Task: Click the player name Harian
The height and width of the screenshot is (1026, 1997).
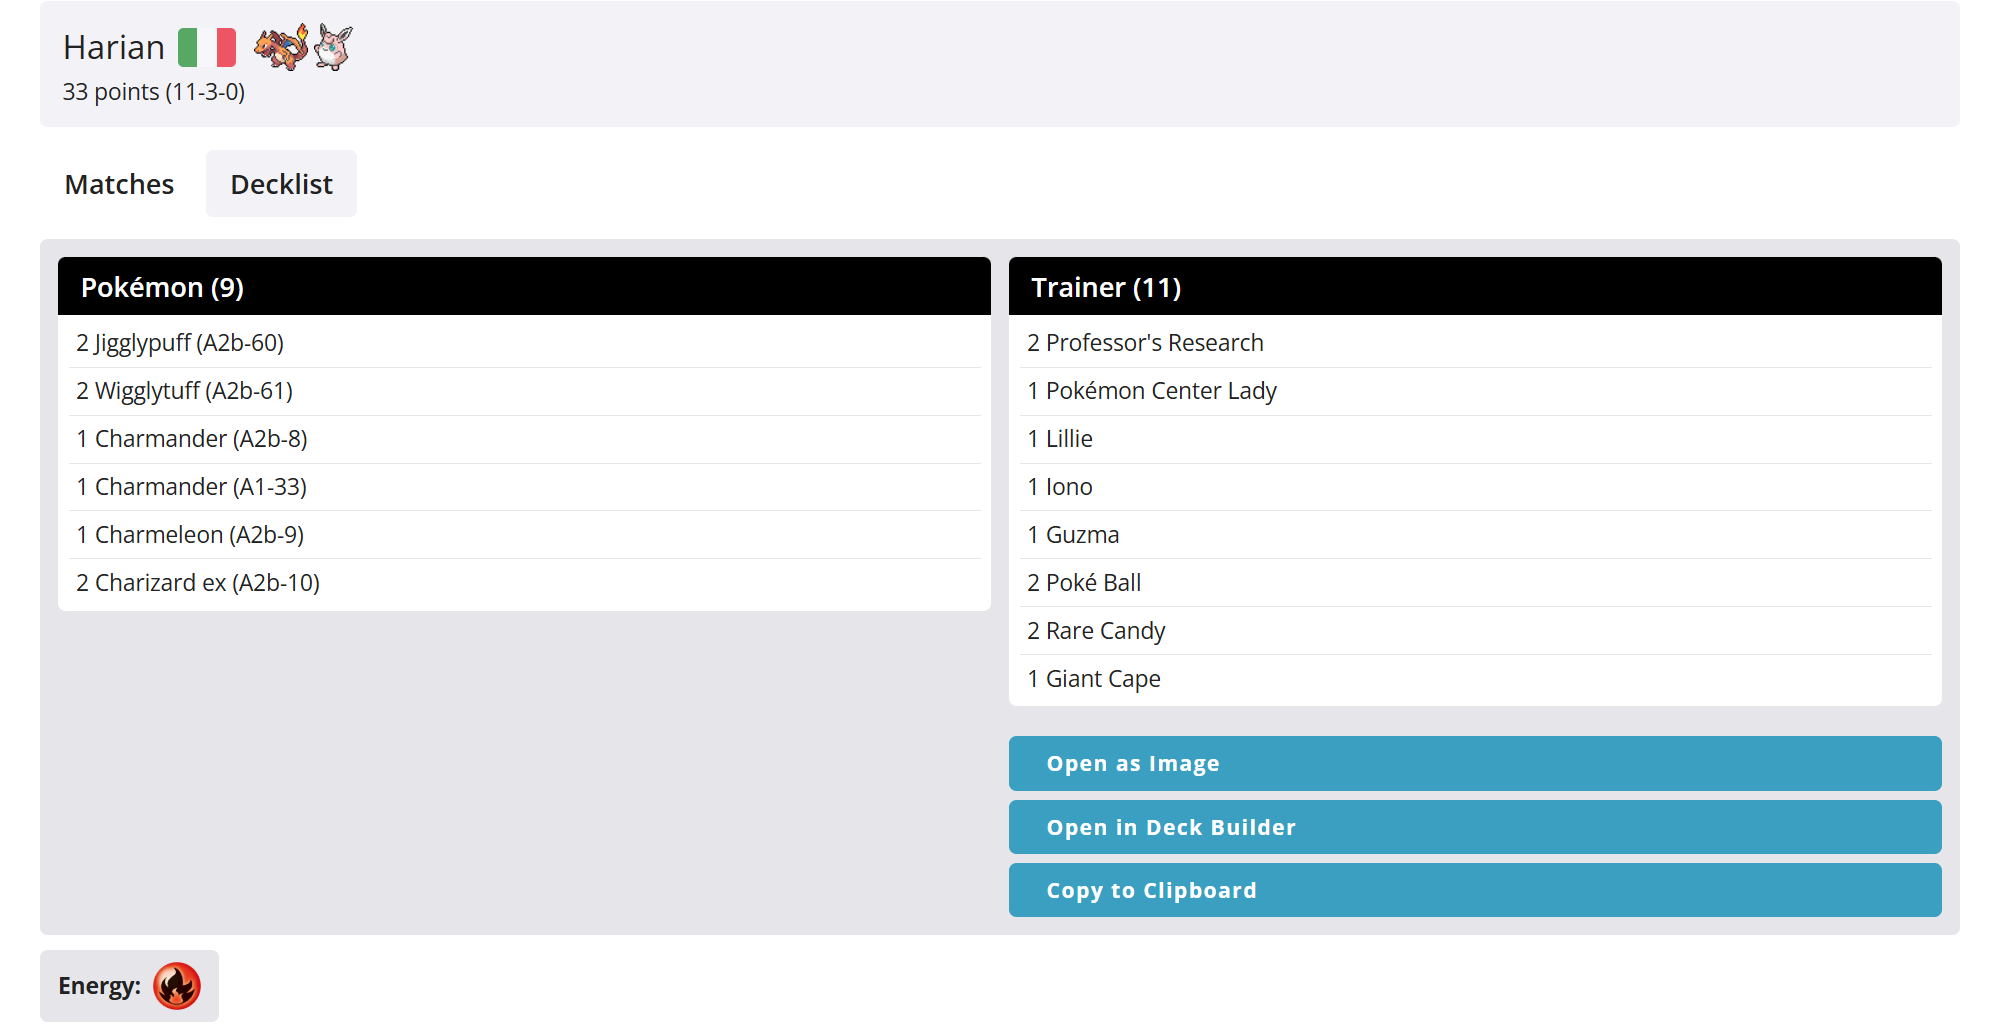Action: [114, 47]
